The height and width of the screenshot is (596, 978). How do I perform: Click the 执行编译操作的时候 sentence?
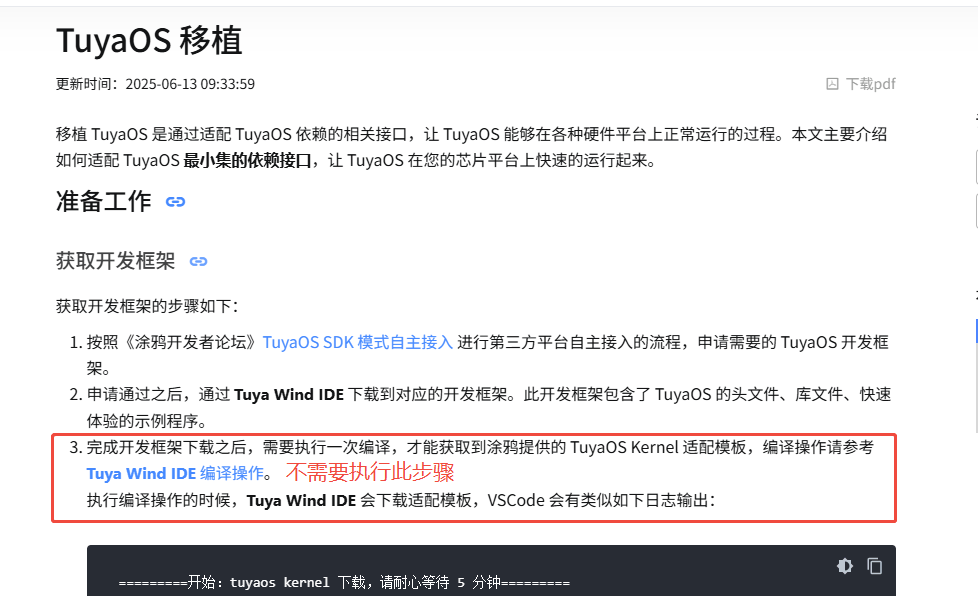[400, 501]
